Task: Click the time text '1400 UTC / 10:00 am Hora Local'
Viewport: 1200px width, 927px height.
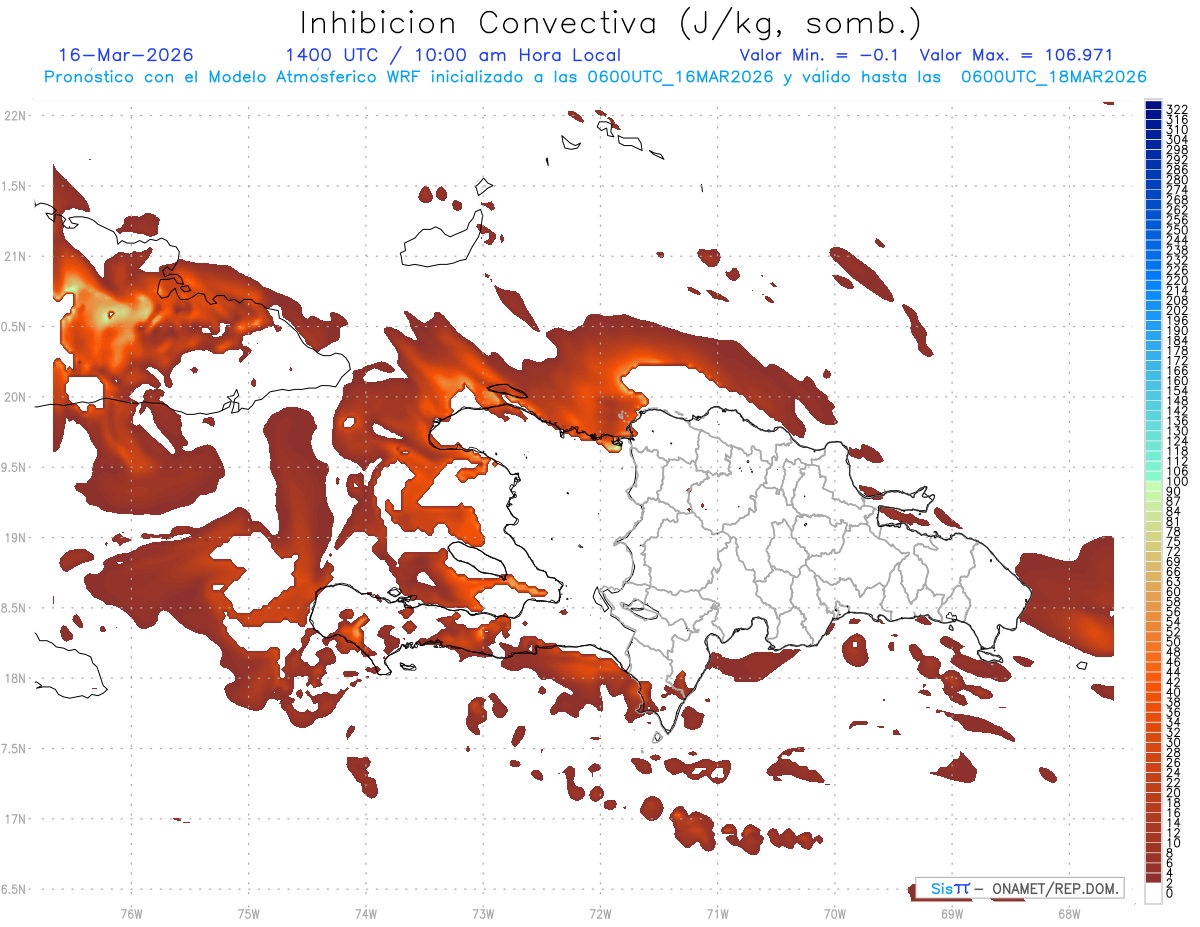Action: [x=453, y=56]
